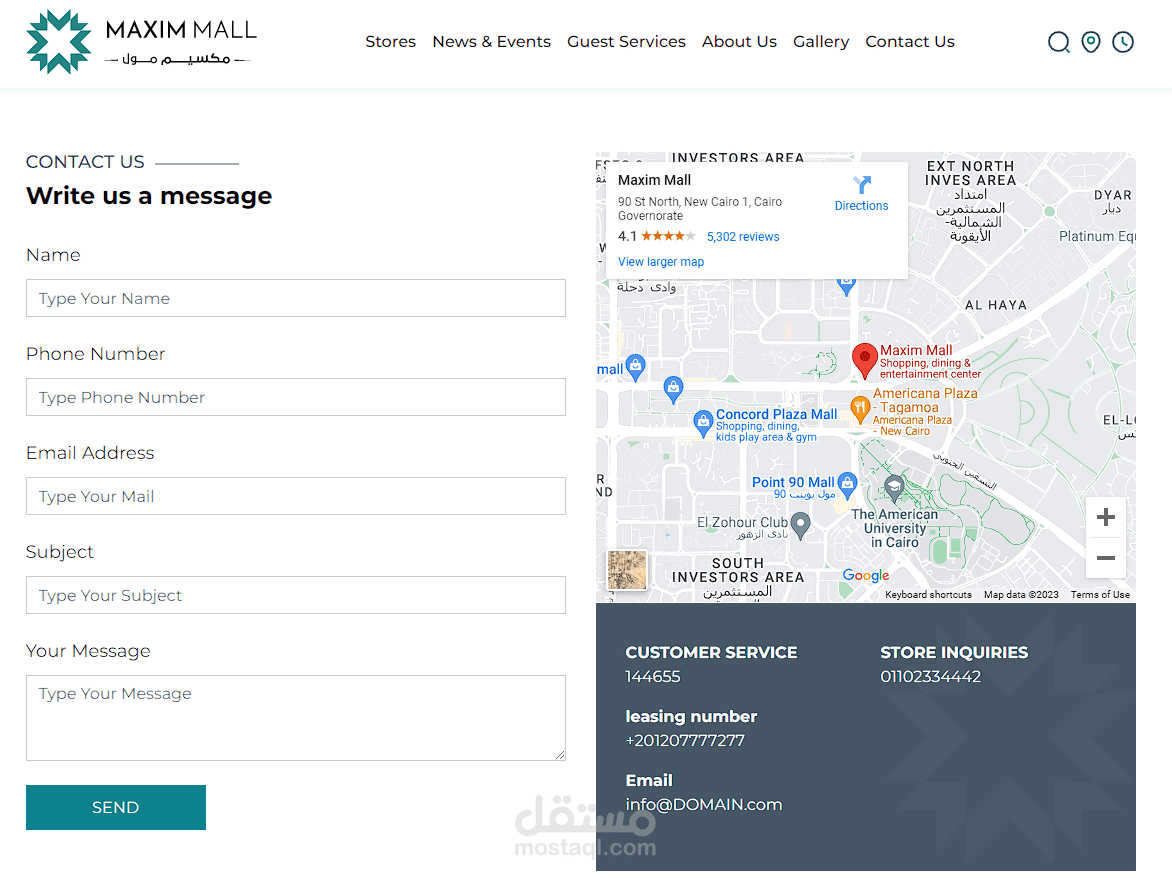
Task: Switch to satellite view map thumbnail
Action: (627, 570)
